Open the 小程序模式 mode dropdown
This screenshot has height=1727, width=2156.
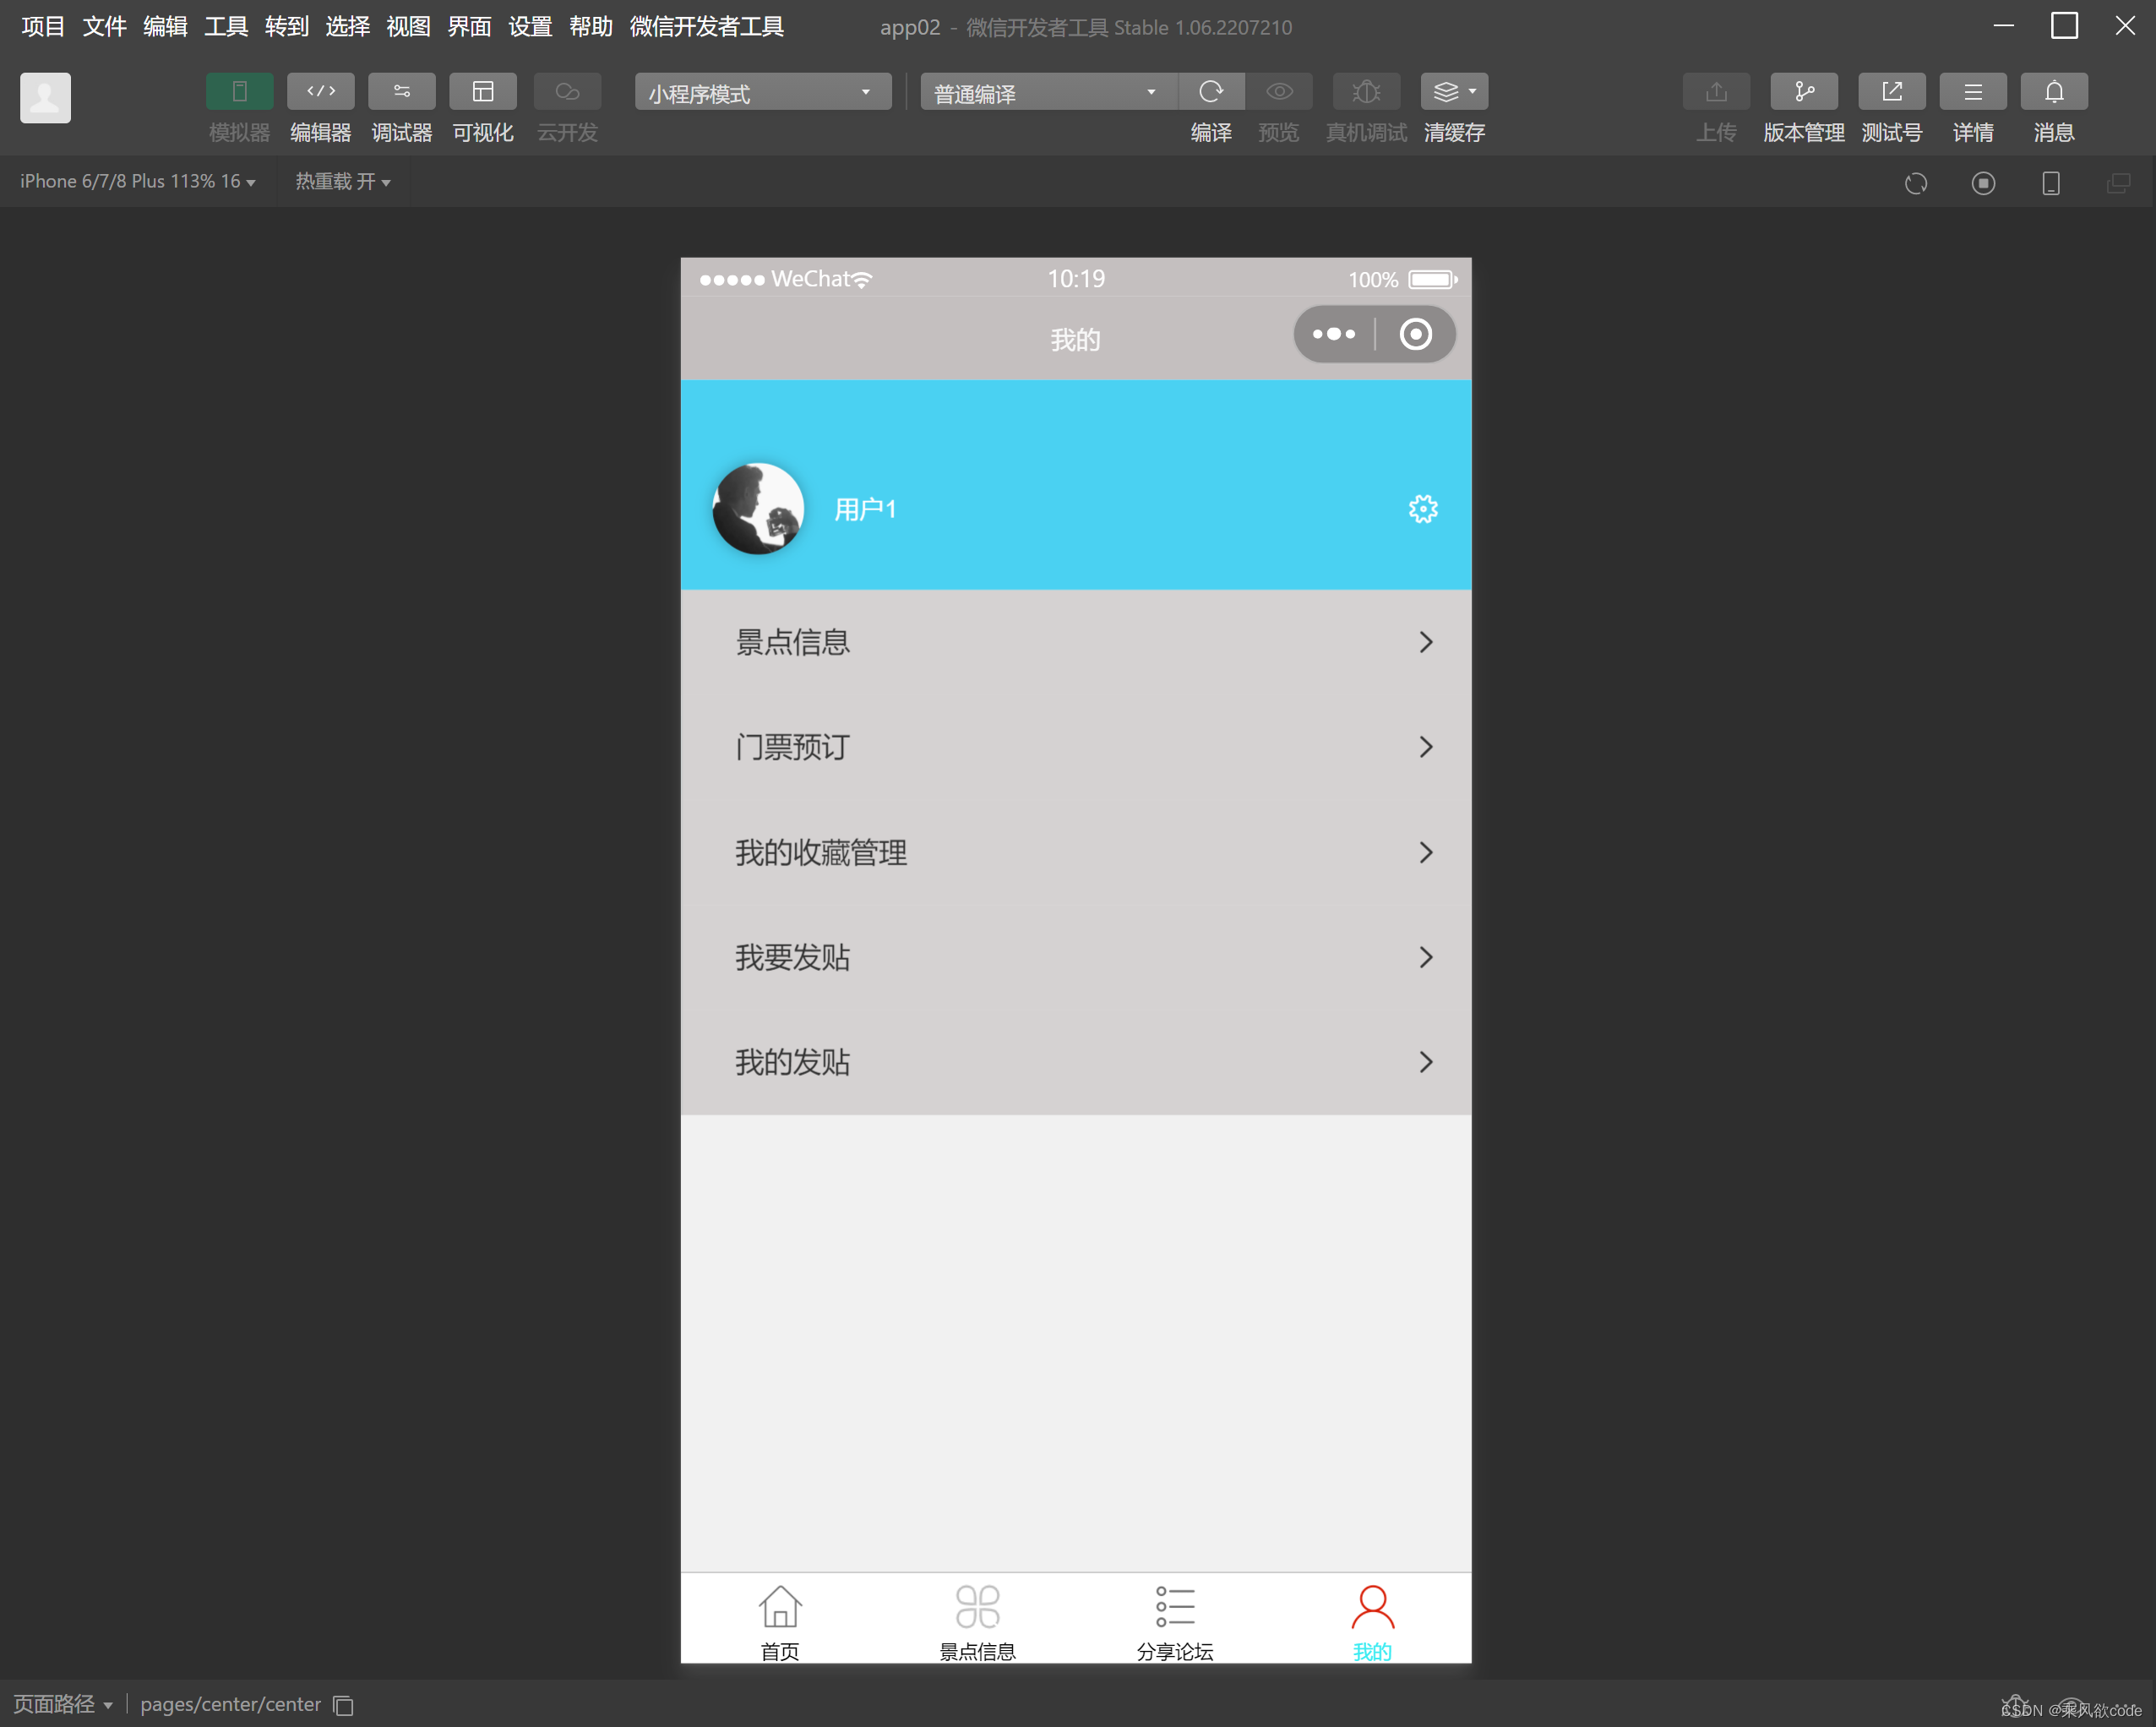point(762,91)
